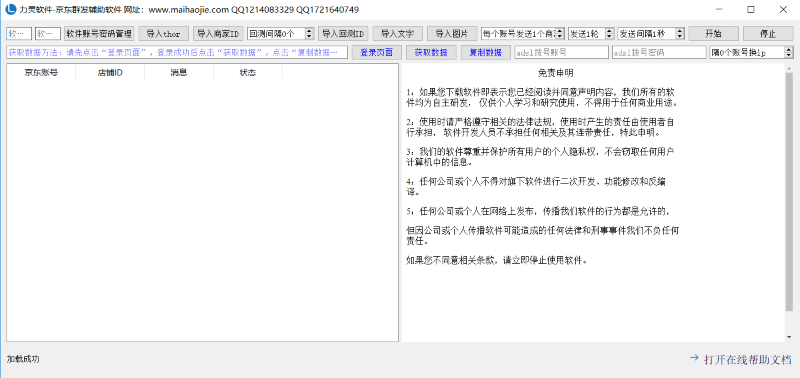
Task: Click the 消息 column header
Action: coord(179,72)
